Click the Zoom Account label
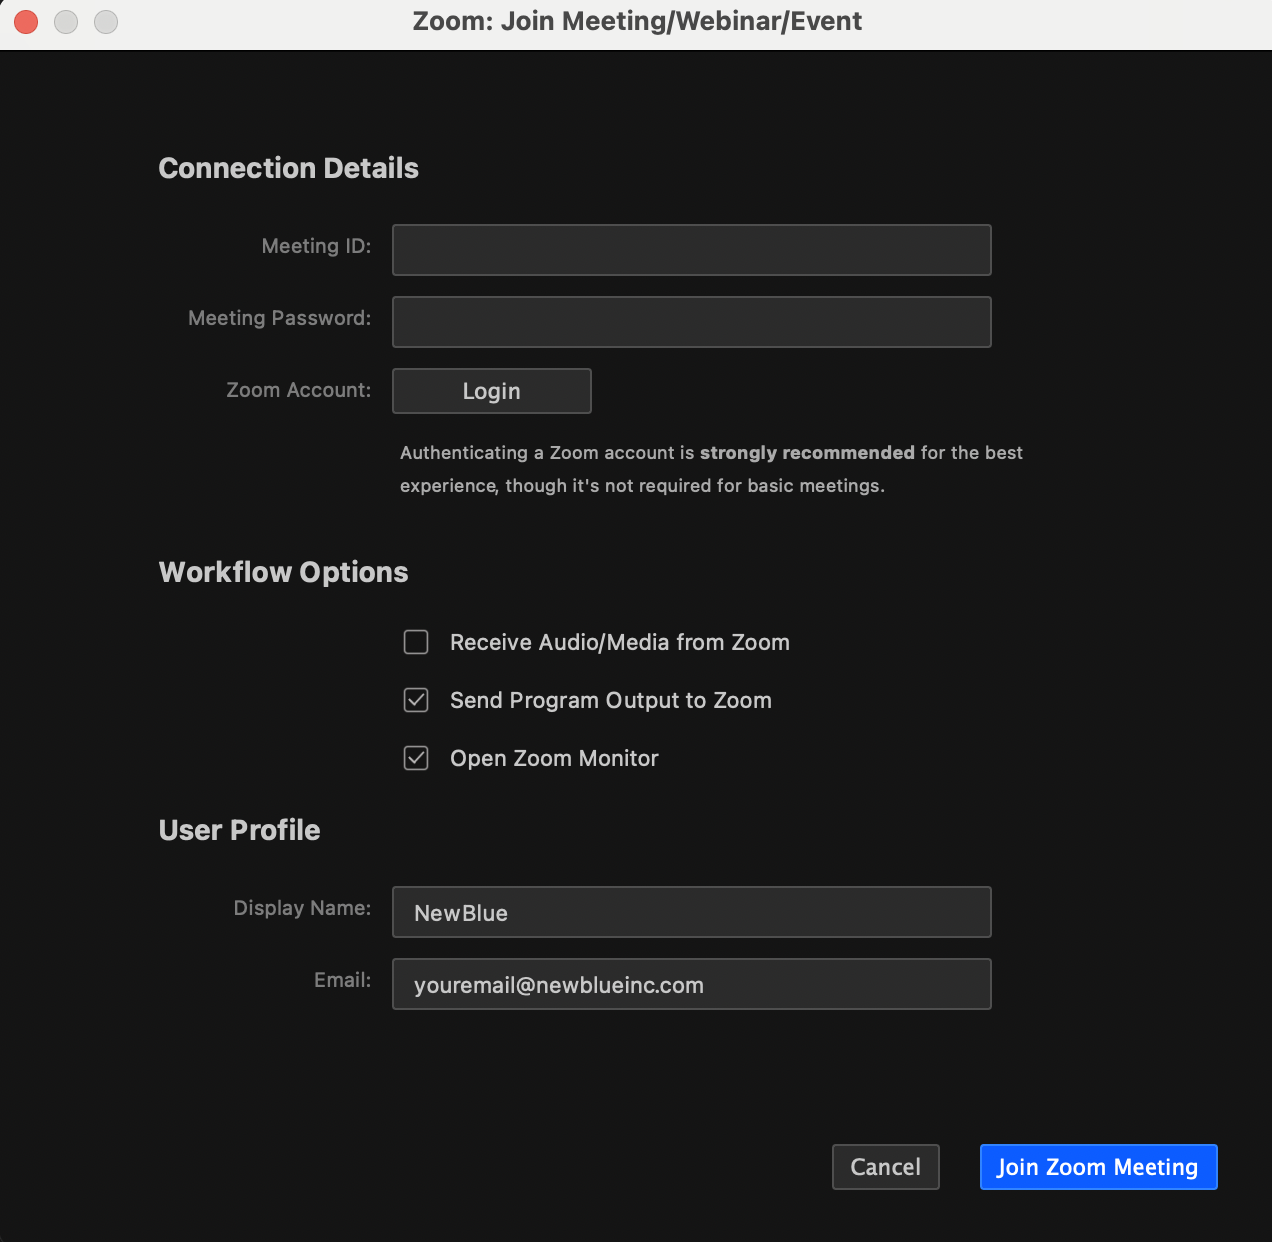Viewport: 1272px width, 1242px height. (298, 390)
